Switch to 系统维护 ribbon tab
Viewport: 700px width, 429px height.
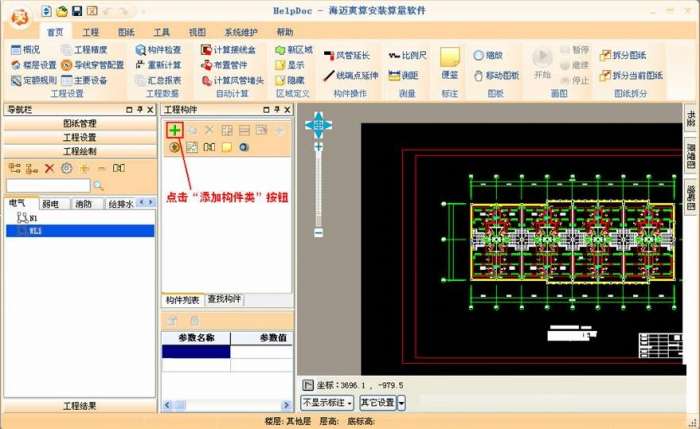point(241,32)
